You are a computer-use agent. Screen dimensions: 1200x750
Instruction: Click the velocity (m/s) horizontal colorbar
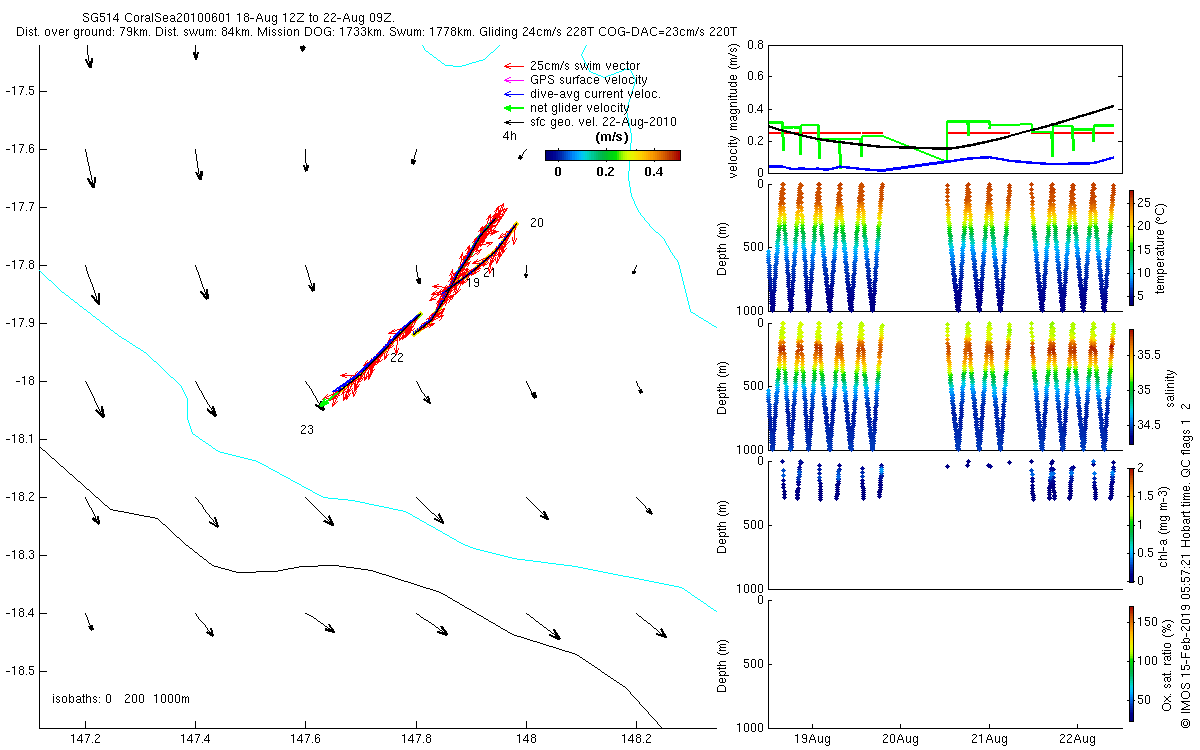[x=612, y=155]
